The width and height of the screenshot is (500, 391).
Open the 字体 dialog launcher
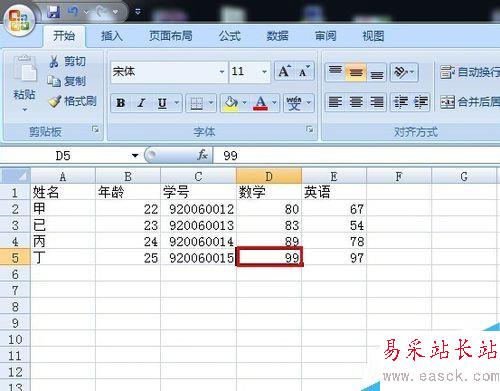(x=310, y=129)
